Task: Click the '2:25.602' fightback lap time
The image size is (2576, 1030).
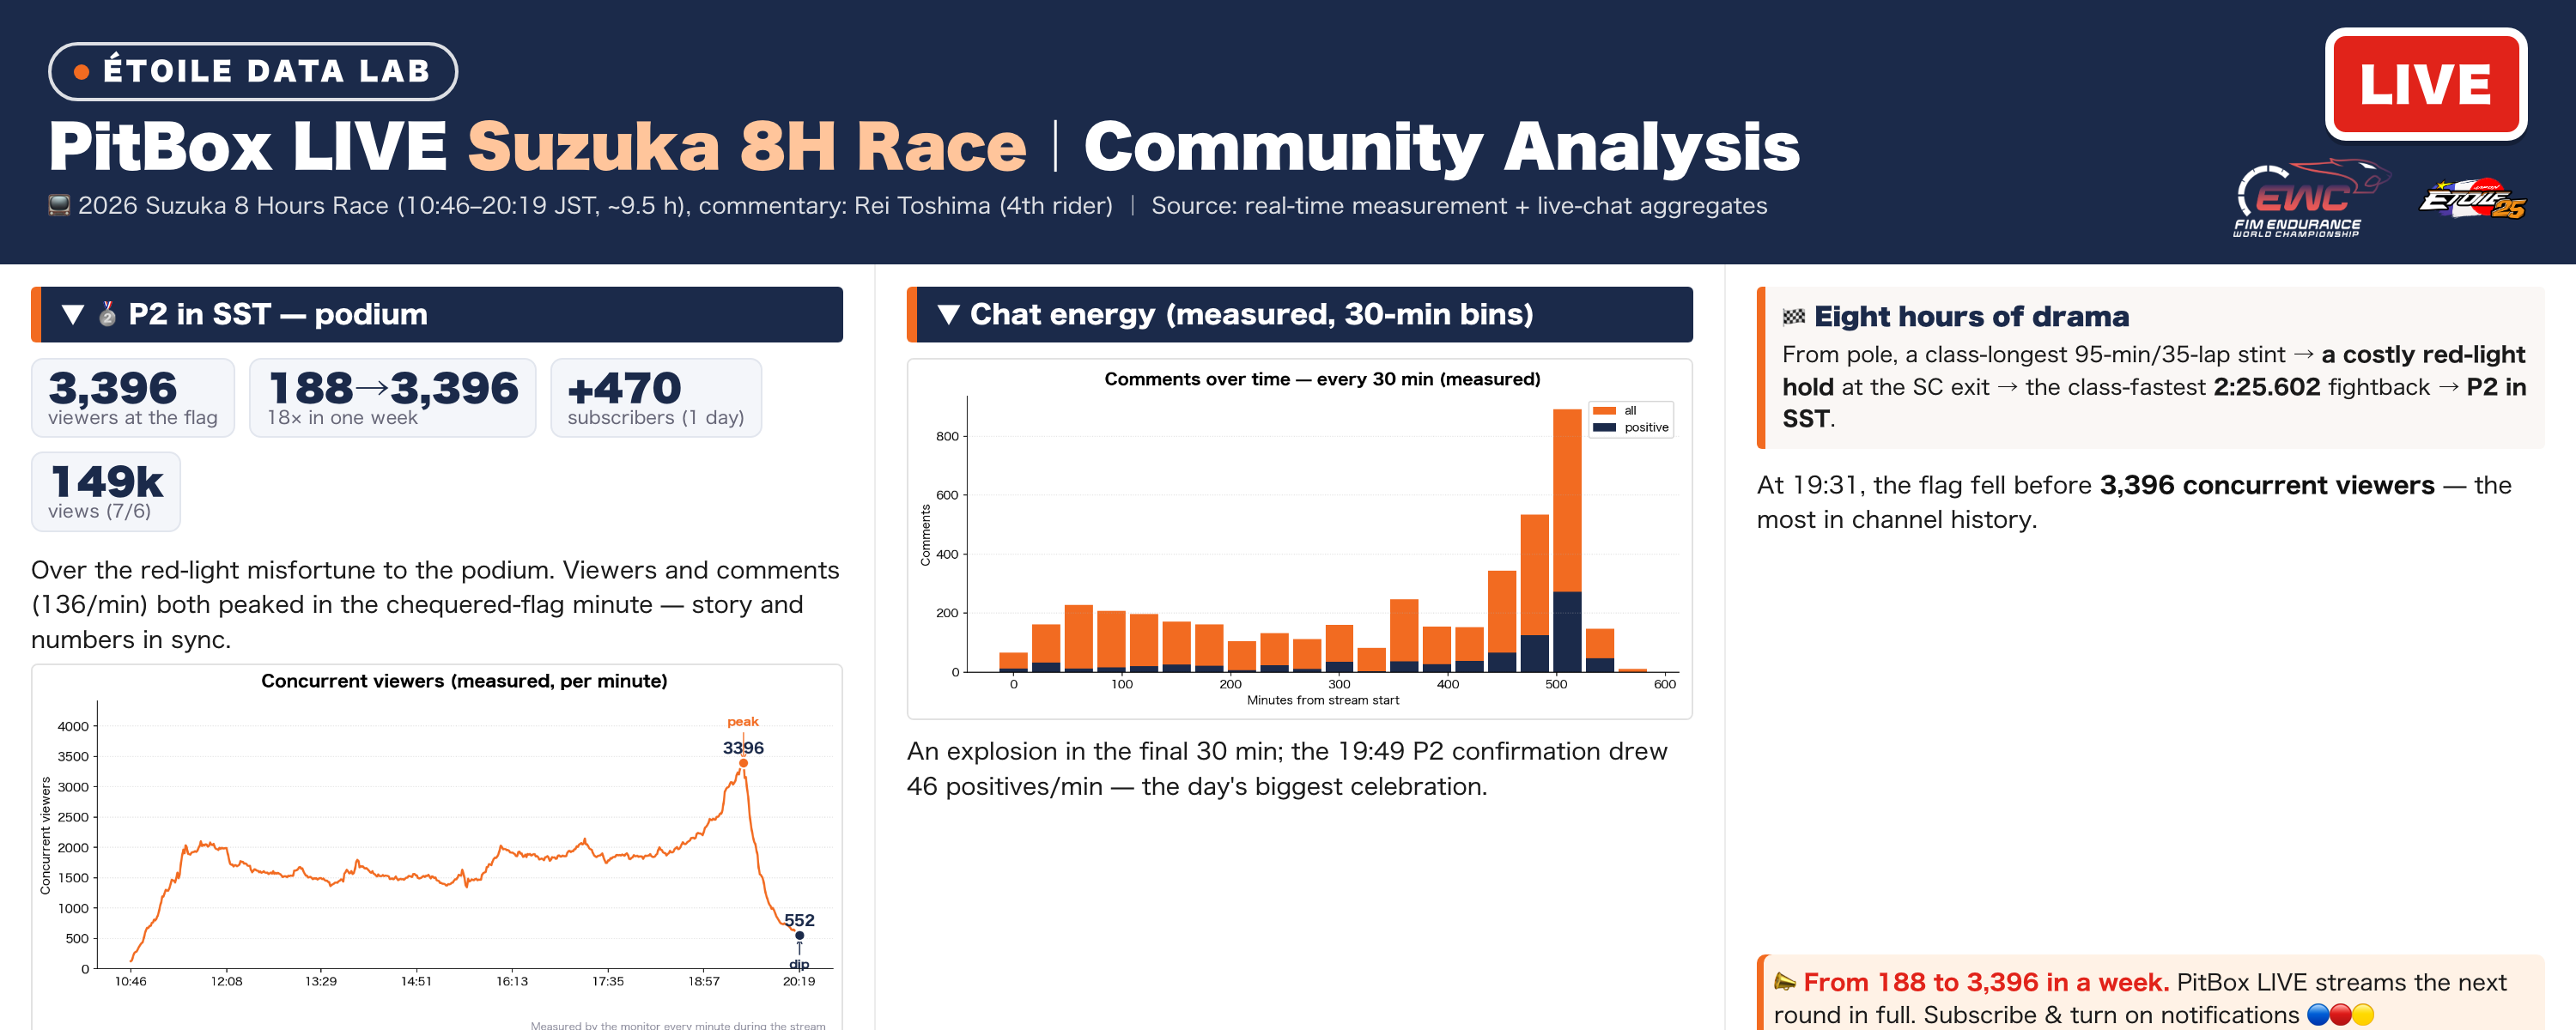Action: coord(2267,387)
